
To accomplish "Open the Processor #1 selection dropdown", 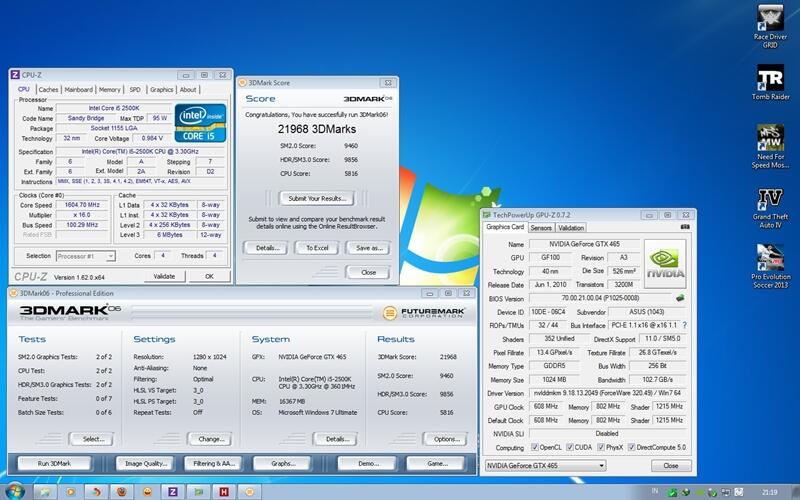I will point(85,256).
